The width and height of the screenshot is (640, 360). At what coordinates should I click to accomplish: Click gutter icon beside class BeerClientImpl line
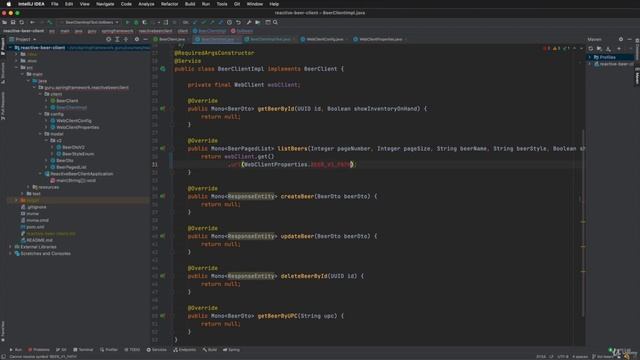pyautogui.click(x=163, y=69)
